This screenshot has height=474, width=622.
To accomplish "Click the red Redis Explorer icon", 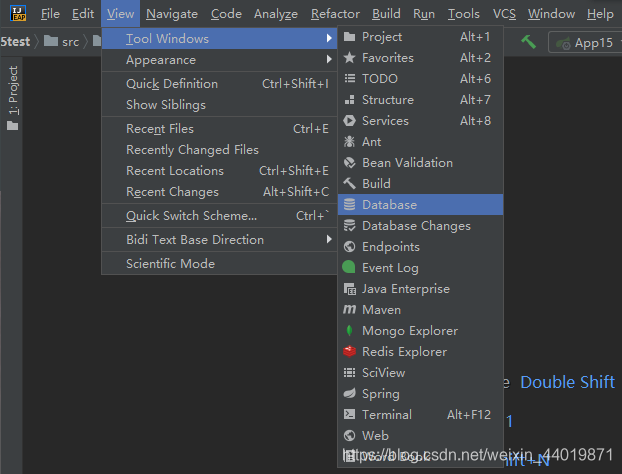I will point(349,351).
